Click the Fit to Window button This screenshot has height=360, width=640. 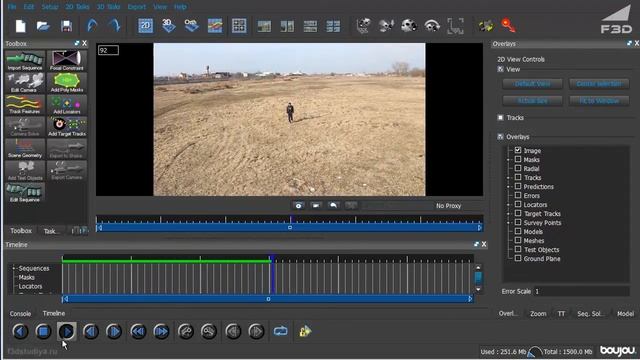click(x=599, y=100)
